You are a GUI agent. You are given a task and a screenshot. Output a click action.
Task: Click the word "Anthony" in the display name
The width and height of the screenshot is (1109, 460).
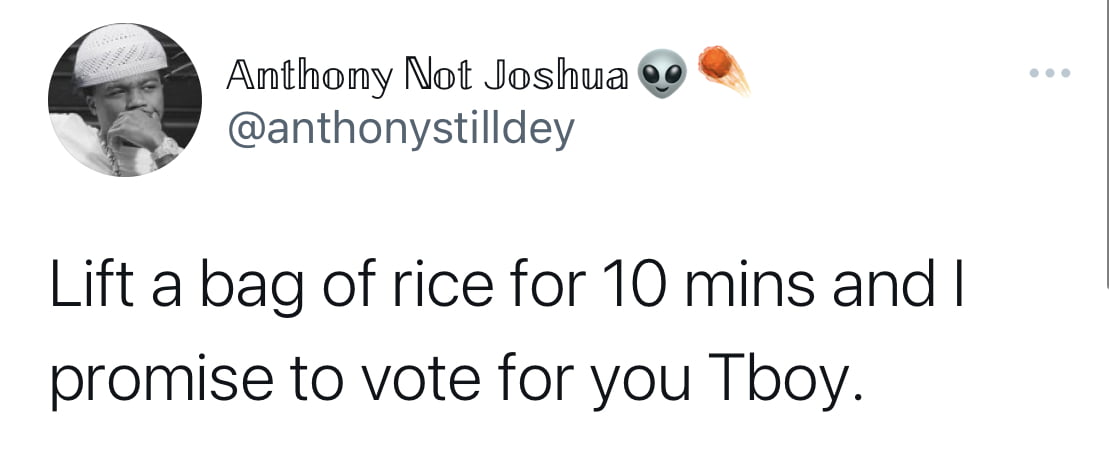[x=308, y=78]
